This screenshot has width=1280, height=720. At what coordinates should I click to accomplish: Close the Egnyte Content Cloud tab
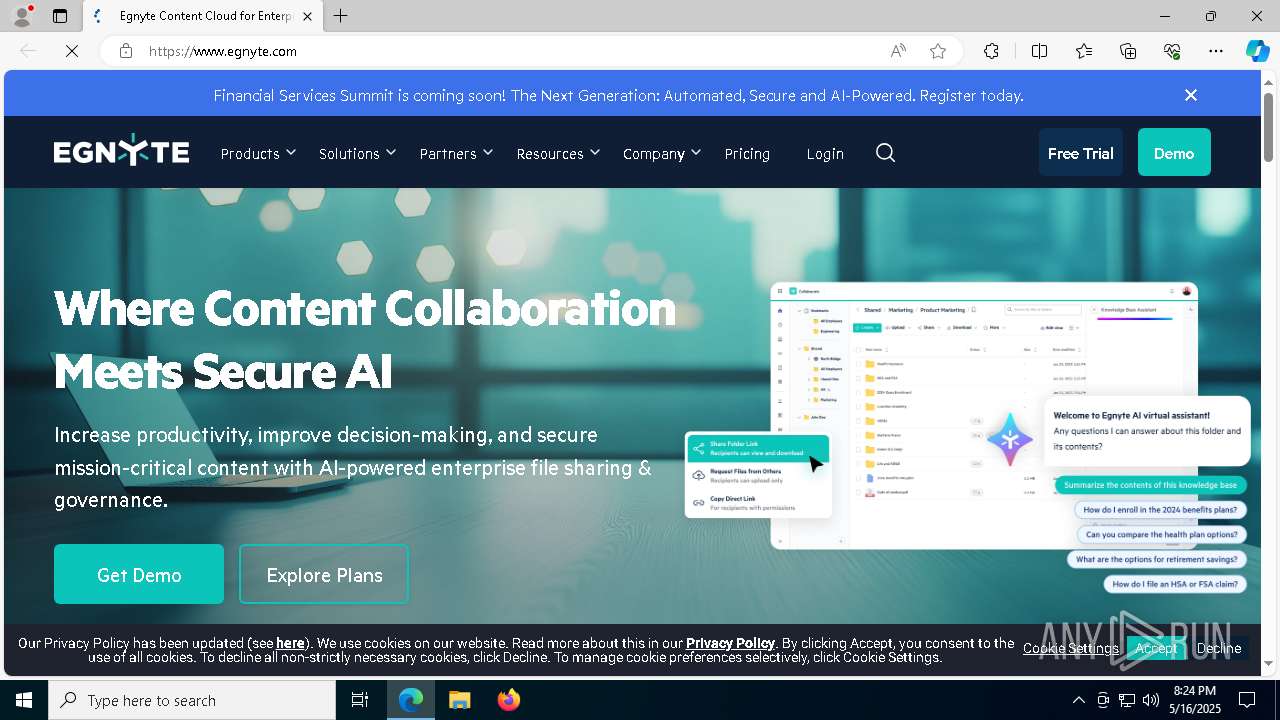[307, 16]
